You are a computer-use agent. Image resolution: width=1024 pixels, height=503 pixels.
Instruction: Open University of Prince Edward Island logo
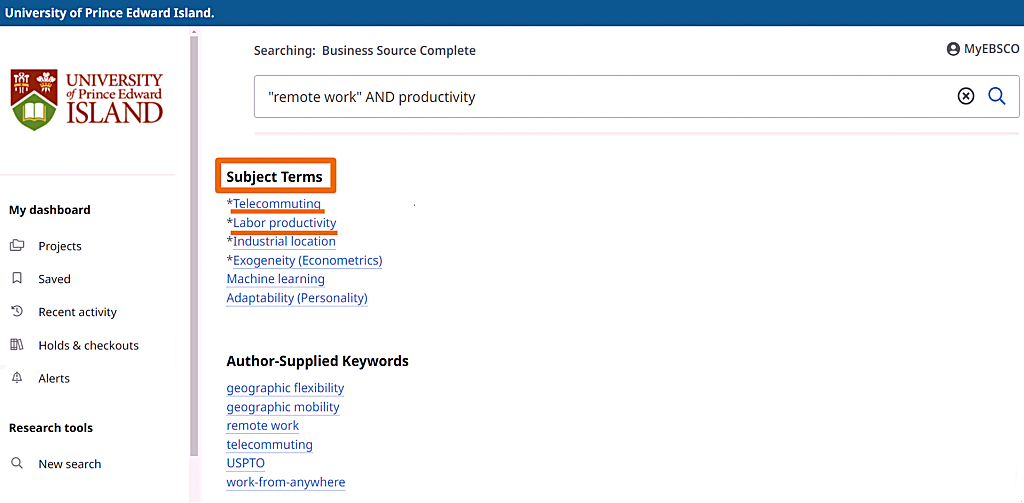point(87,99)
